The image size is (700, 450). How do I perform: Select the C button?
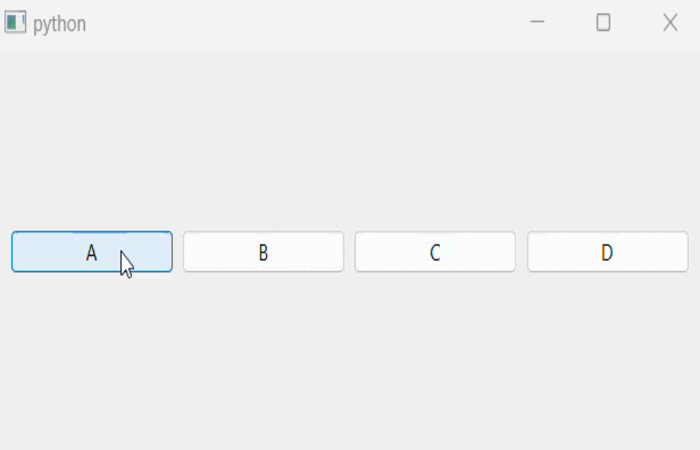coord(435,252)
